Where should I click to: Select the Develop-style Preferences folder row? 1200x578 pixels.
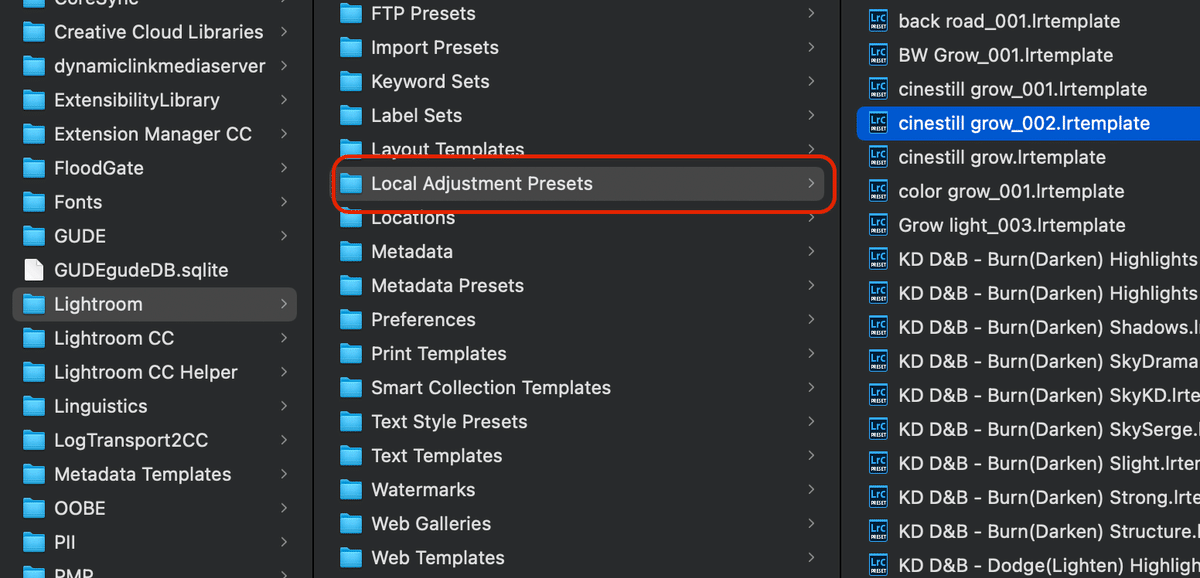tap(423, 320)
